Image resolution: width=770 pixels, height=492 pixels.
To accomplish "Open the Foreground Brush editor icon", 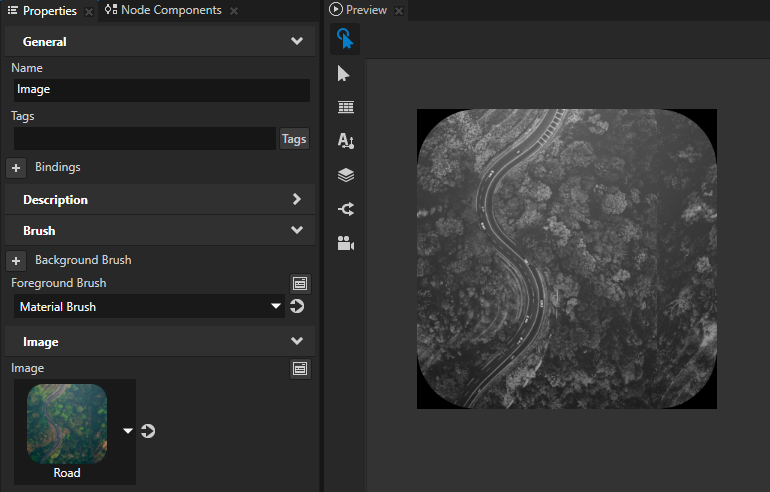I will [x=299, y=283].
